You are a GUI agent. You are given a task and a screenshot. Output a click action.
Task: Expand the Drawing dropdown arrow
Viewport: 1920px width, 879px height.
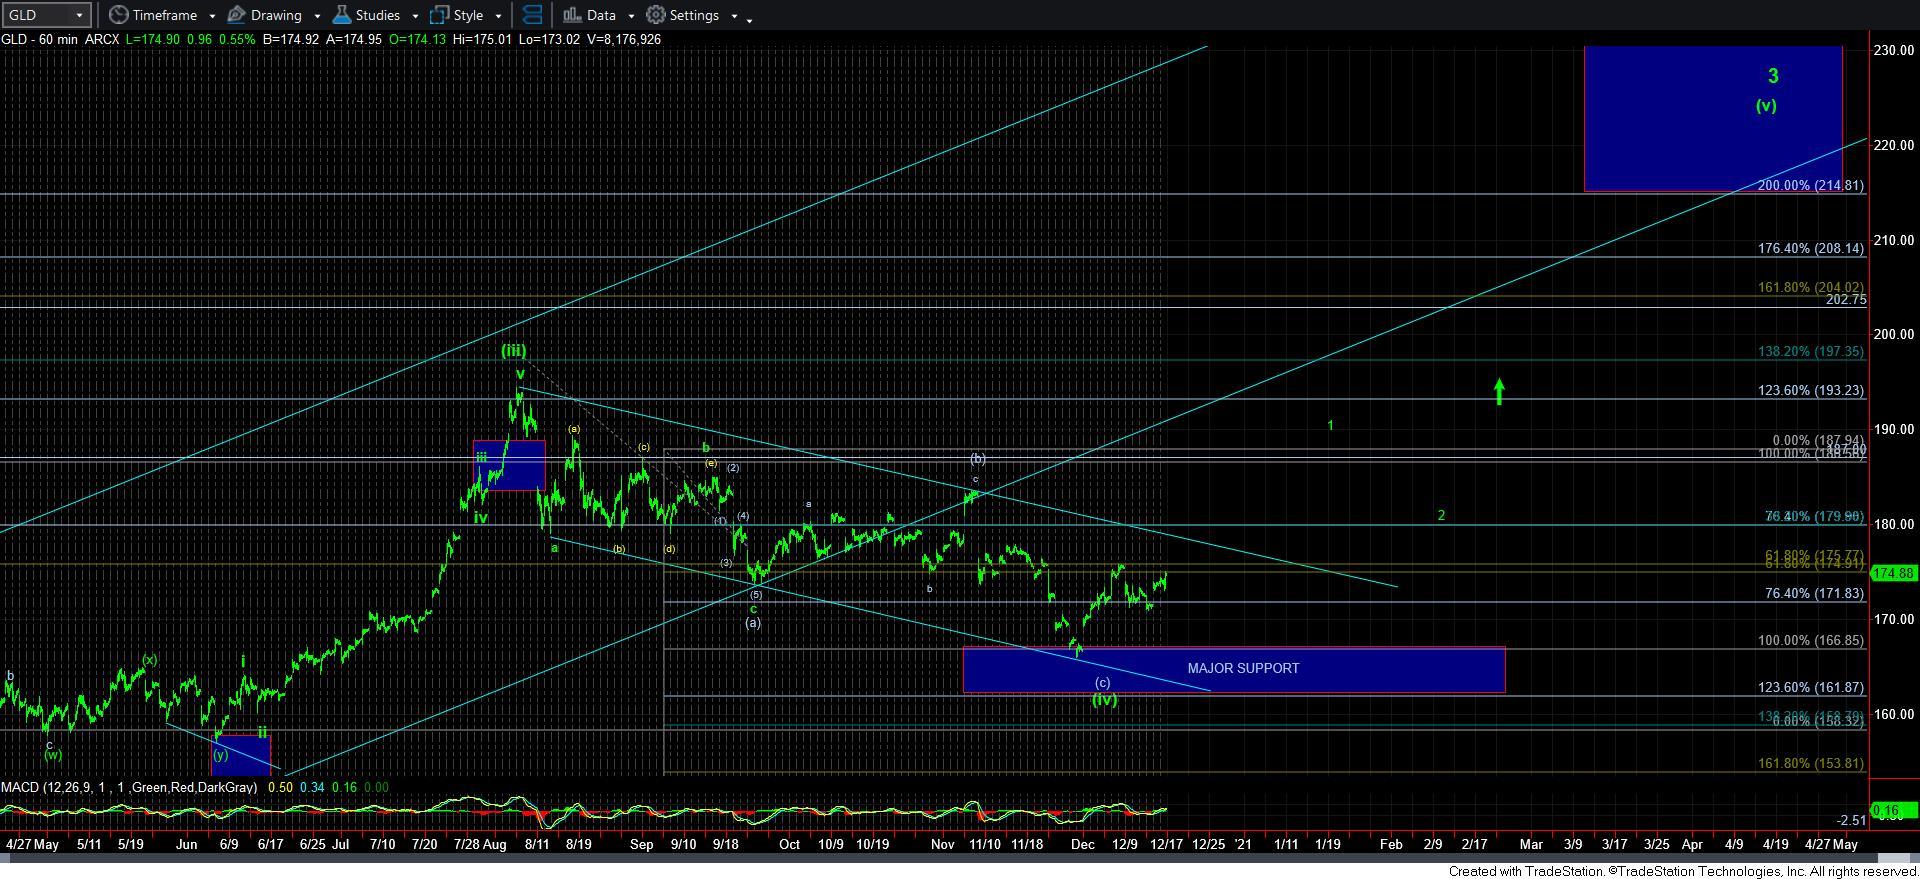pyautogui.click(x=317, y=16)
